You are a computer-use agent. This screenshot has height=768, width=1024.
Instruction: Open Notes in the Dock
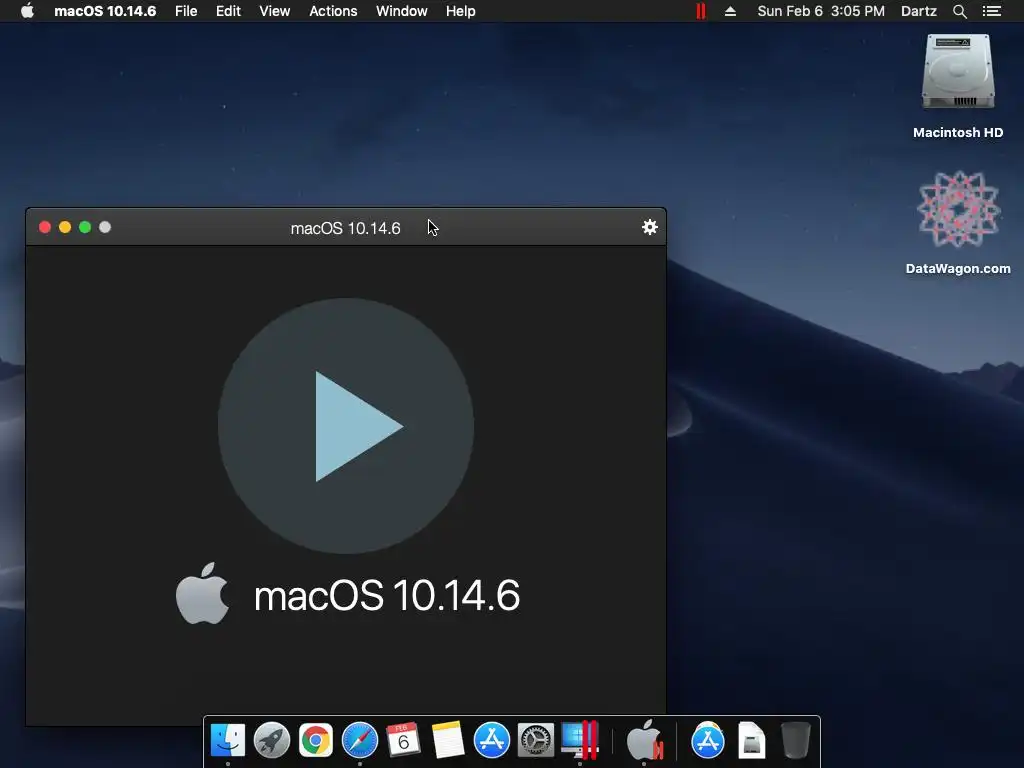(447, 740)
